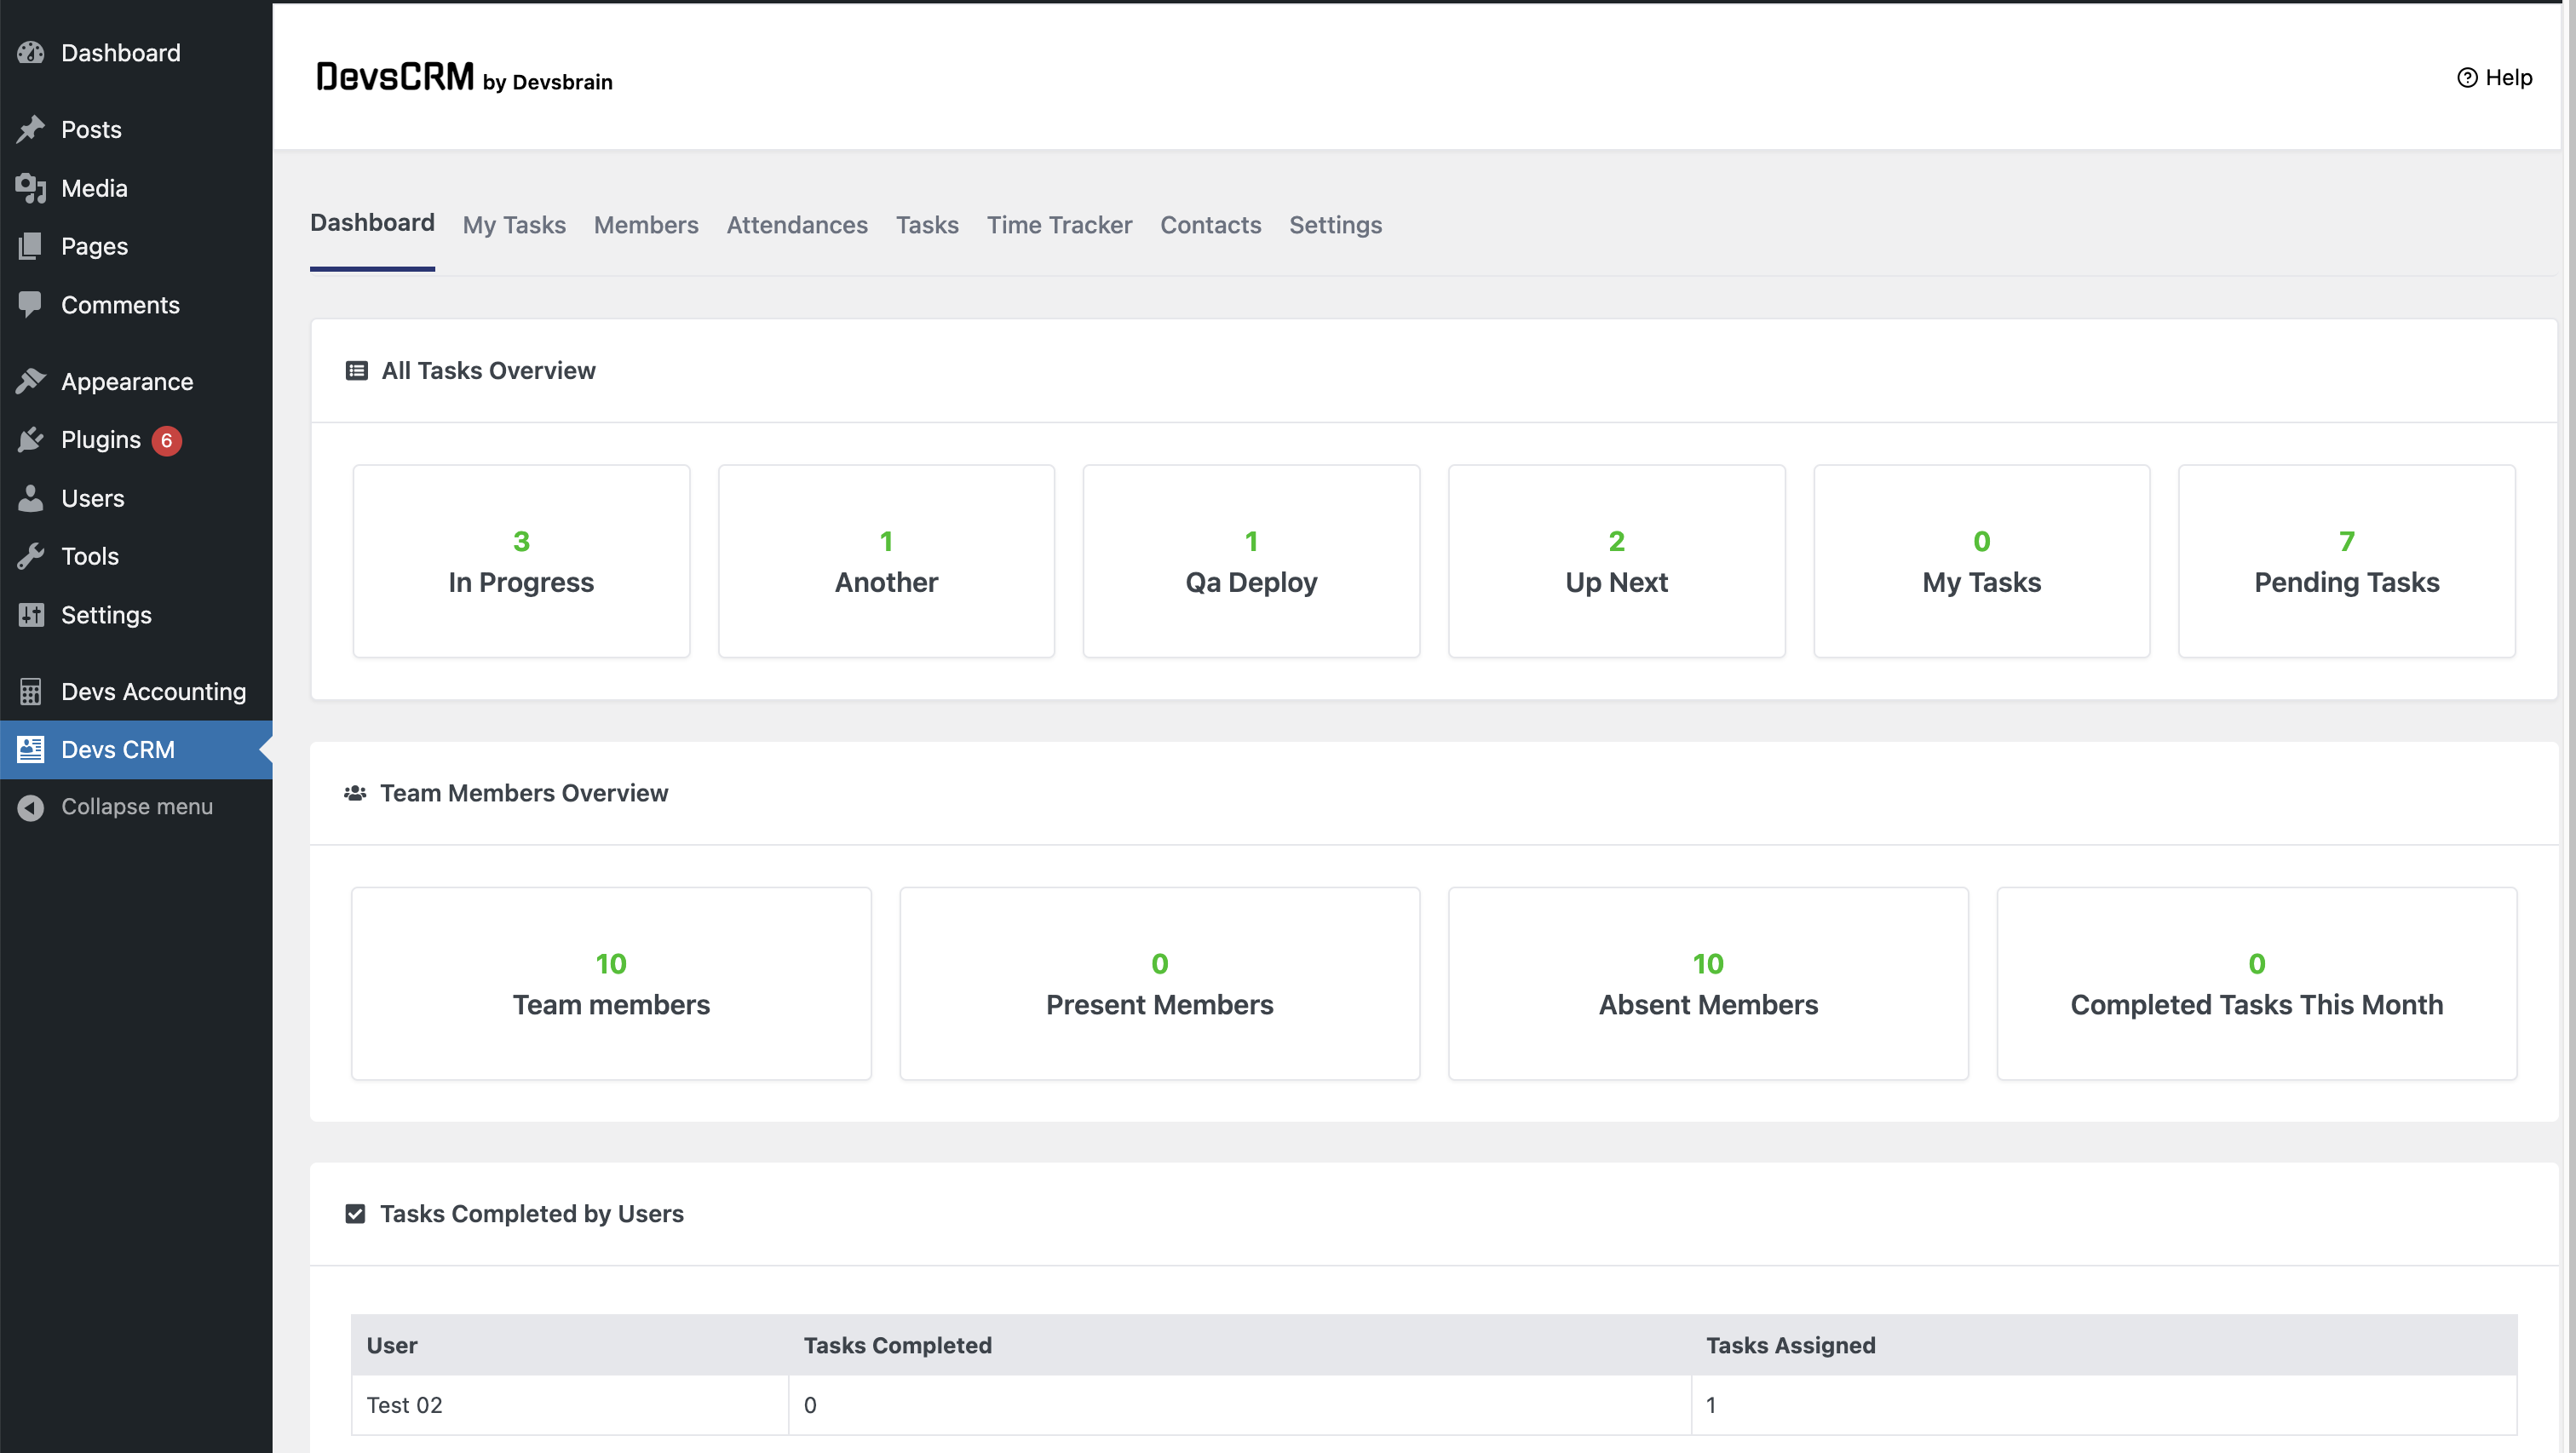
Task: Click the Devs Accounting calculator icon
Action: click(31, 691)
